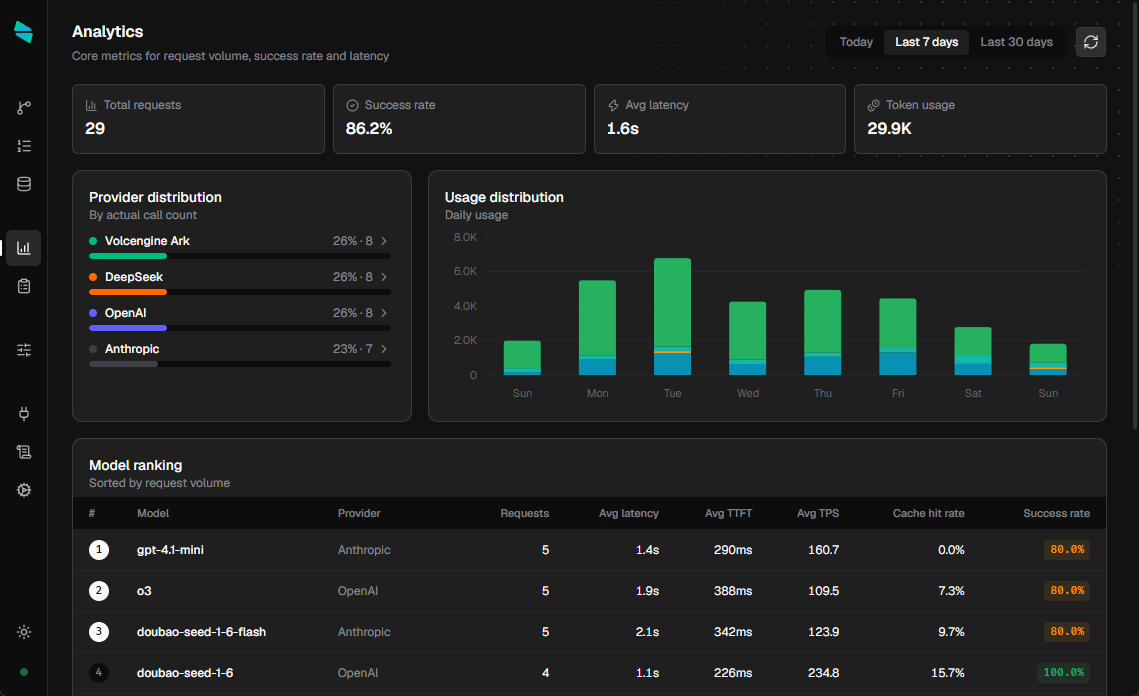Screen dimensions: 1139x696
Task: Click the 80.0% badge in o3 row
Action: 1066,591
